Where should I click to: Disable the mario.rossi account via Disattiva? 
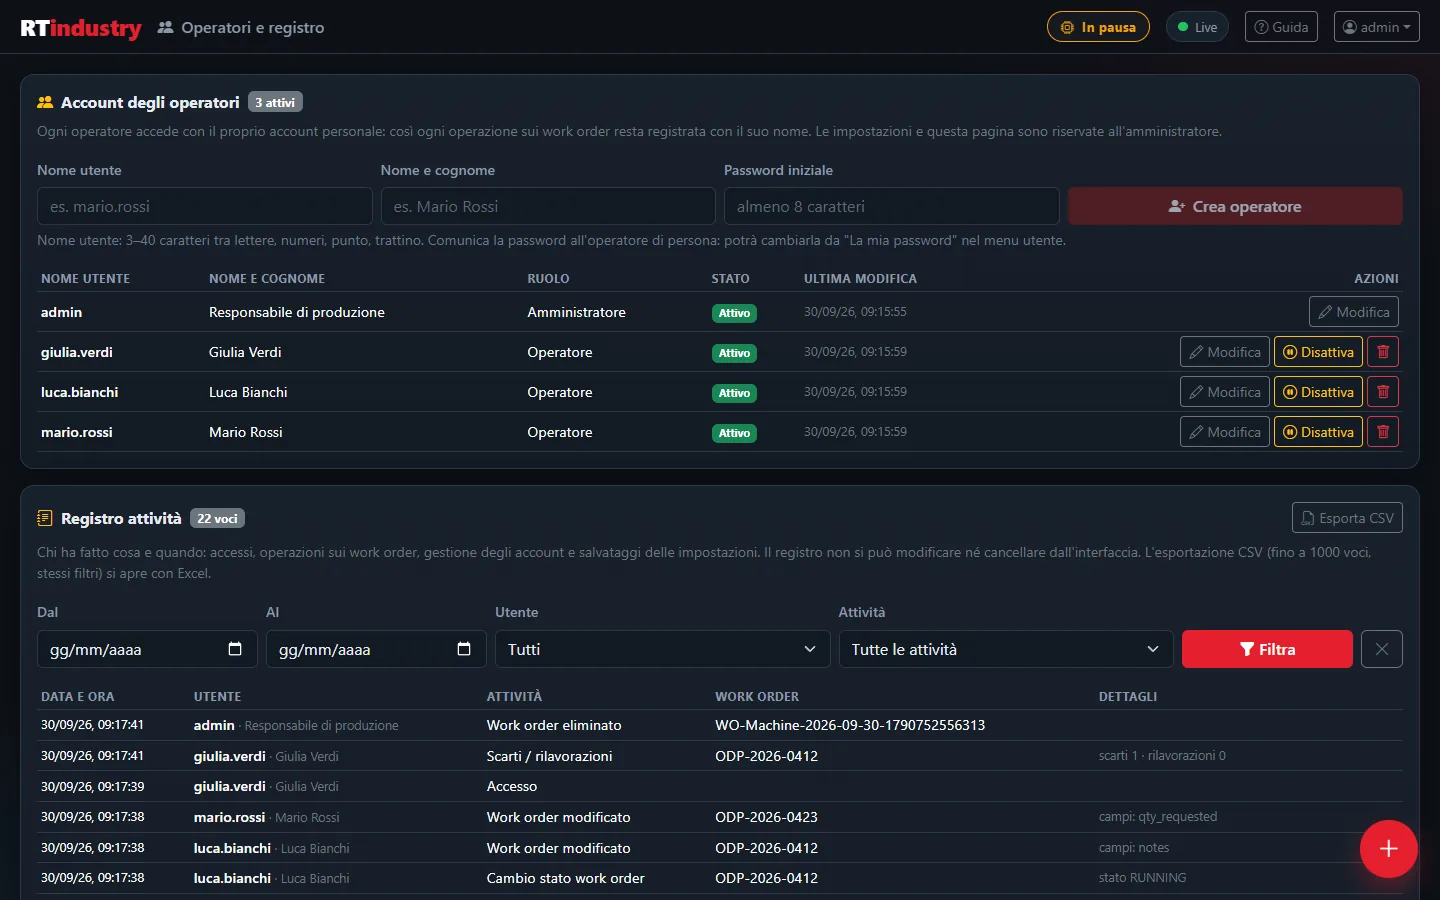tap(1318, 432)
